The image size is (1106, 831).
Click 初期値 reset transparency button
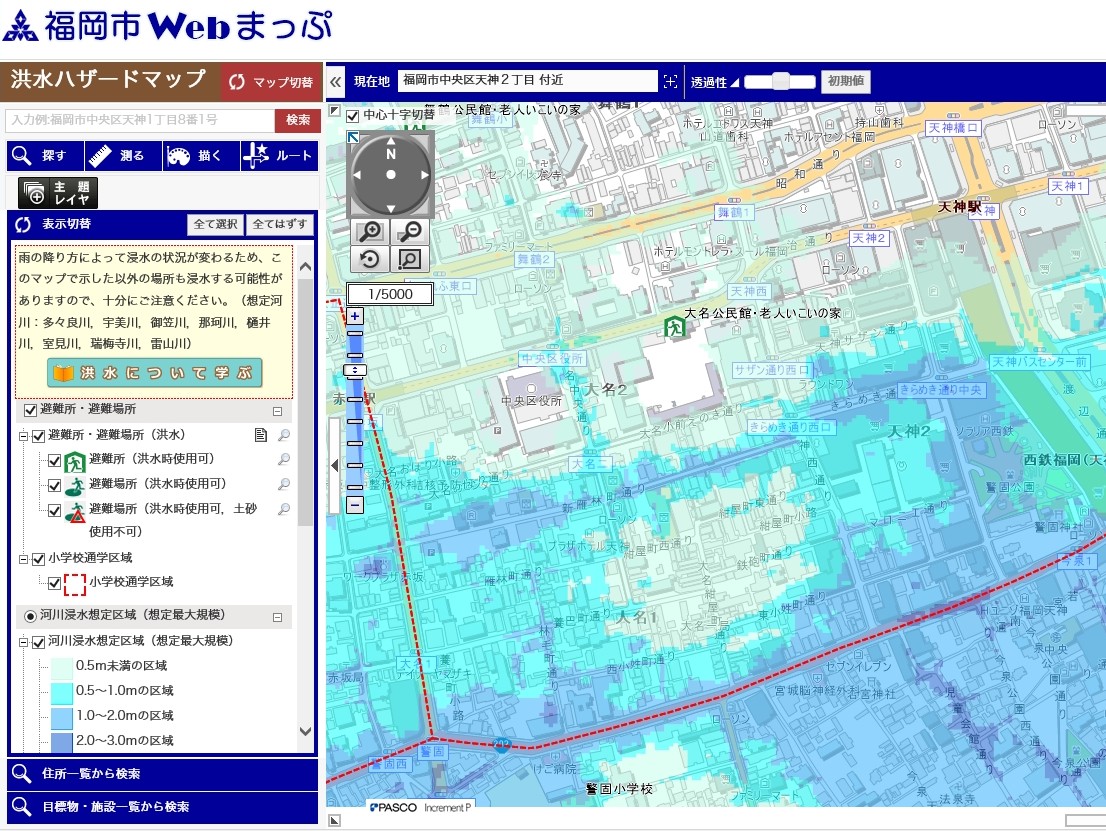click(x=846, y=81)
